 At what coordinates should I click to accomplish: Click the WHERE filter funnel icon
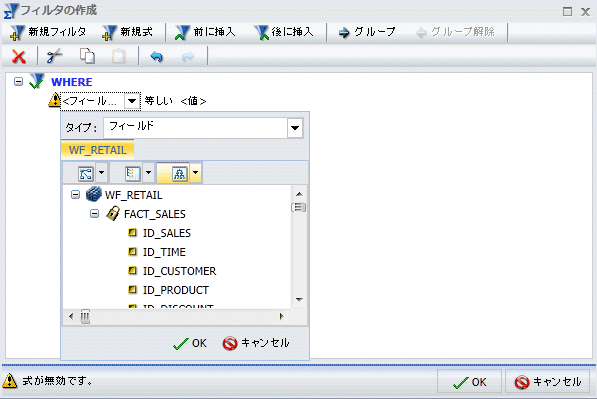(x=37, y=81)
